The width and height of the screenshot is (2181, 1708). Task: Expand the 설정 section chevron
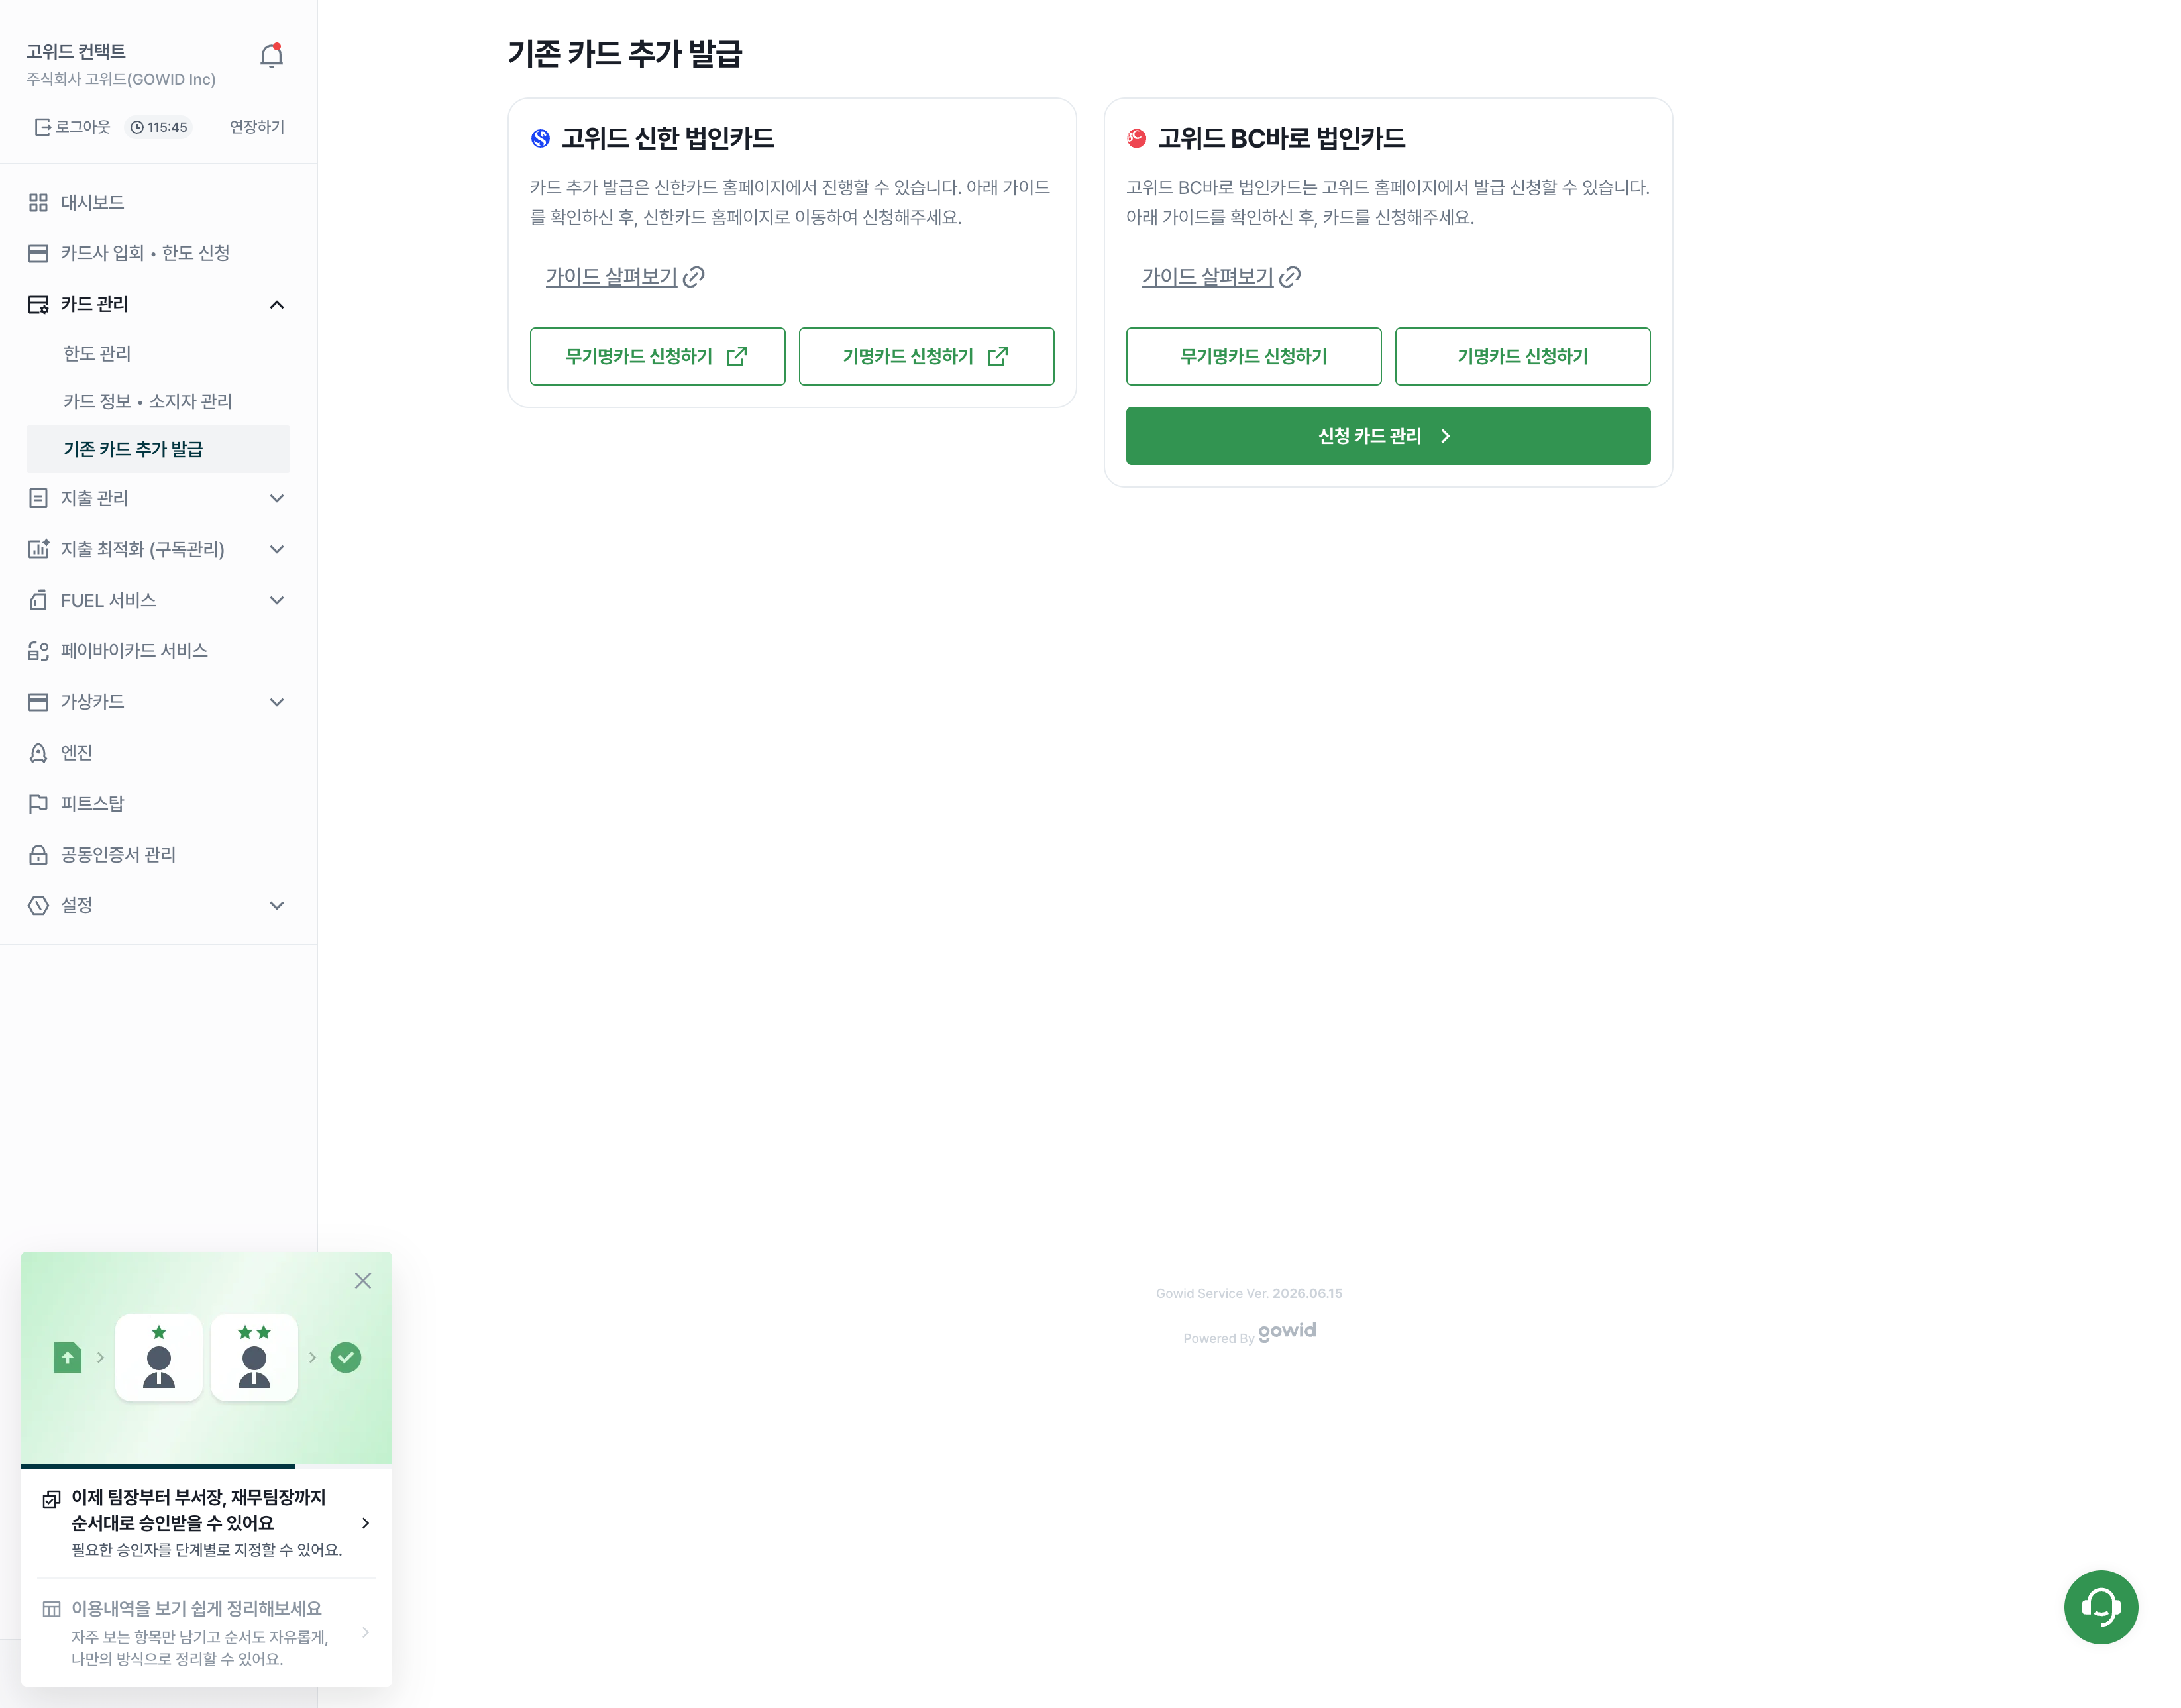pos(277,906)
